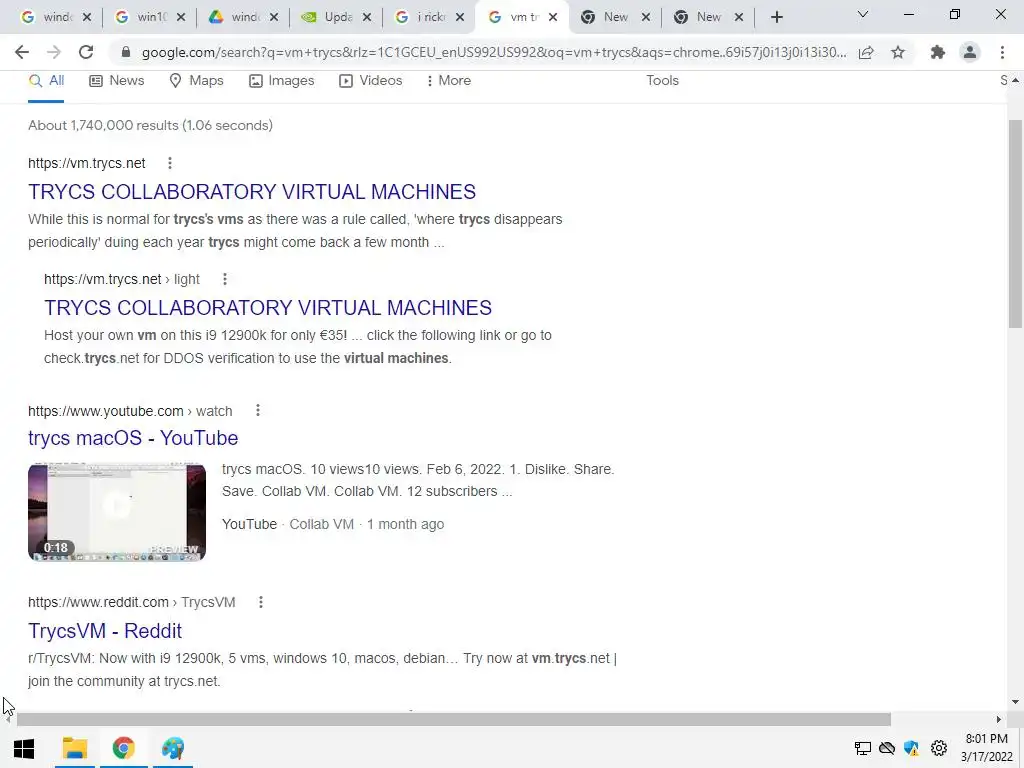1024x768 pixels.
Task: Click the address bar URL
Action: pyautogui.click(x=494, y=52)
